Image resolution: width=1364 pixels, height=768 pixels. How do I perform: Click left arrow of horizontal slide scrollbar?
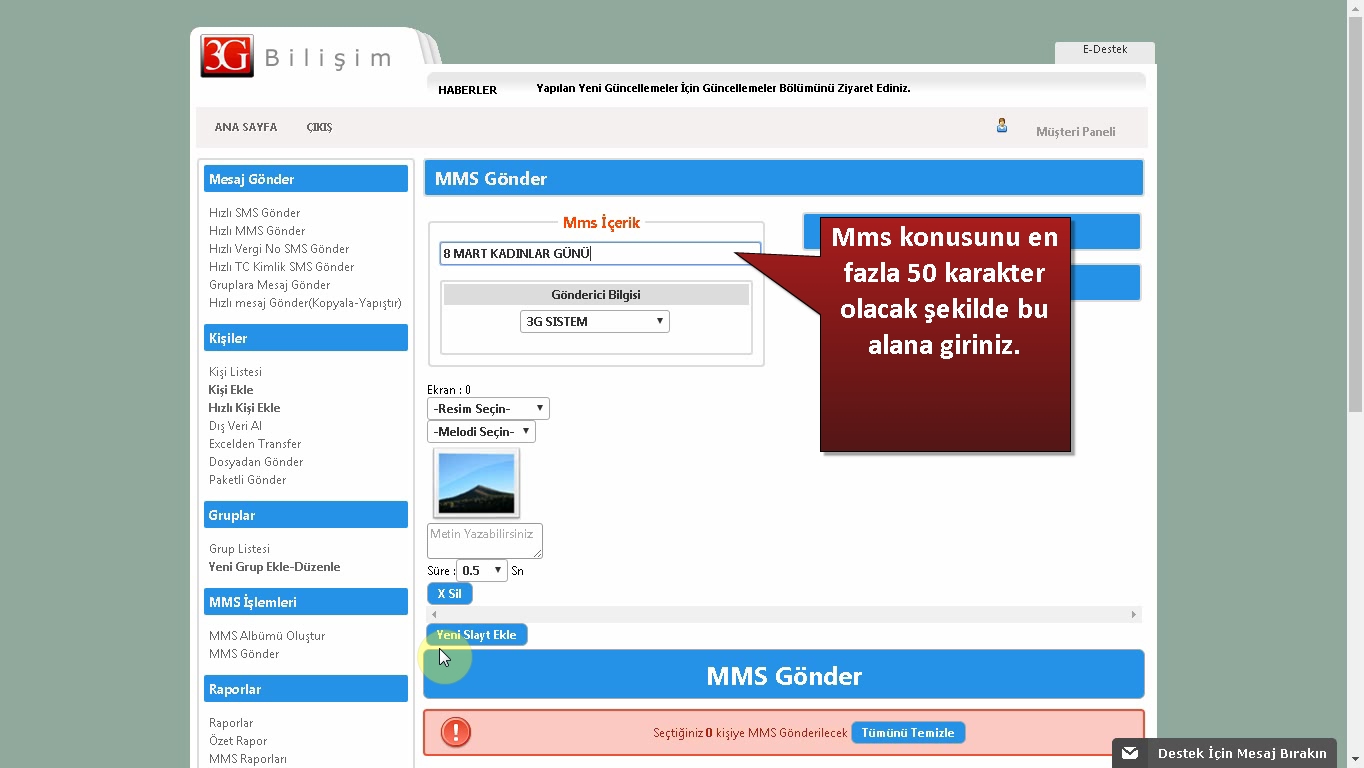434,614
